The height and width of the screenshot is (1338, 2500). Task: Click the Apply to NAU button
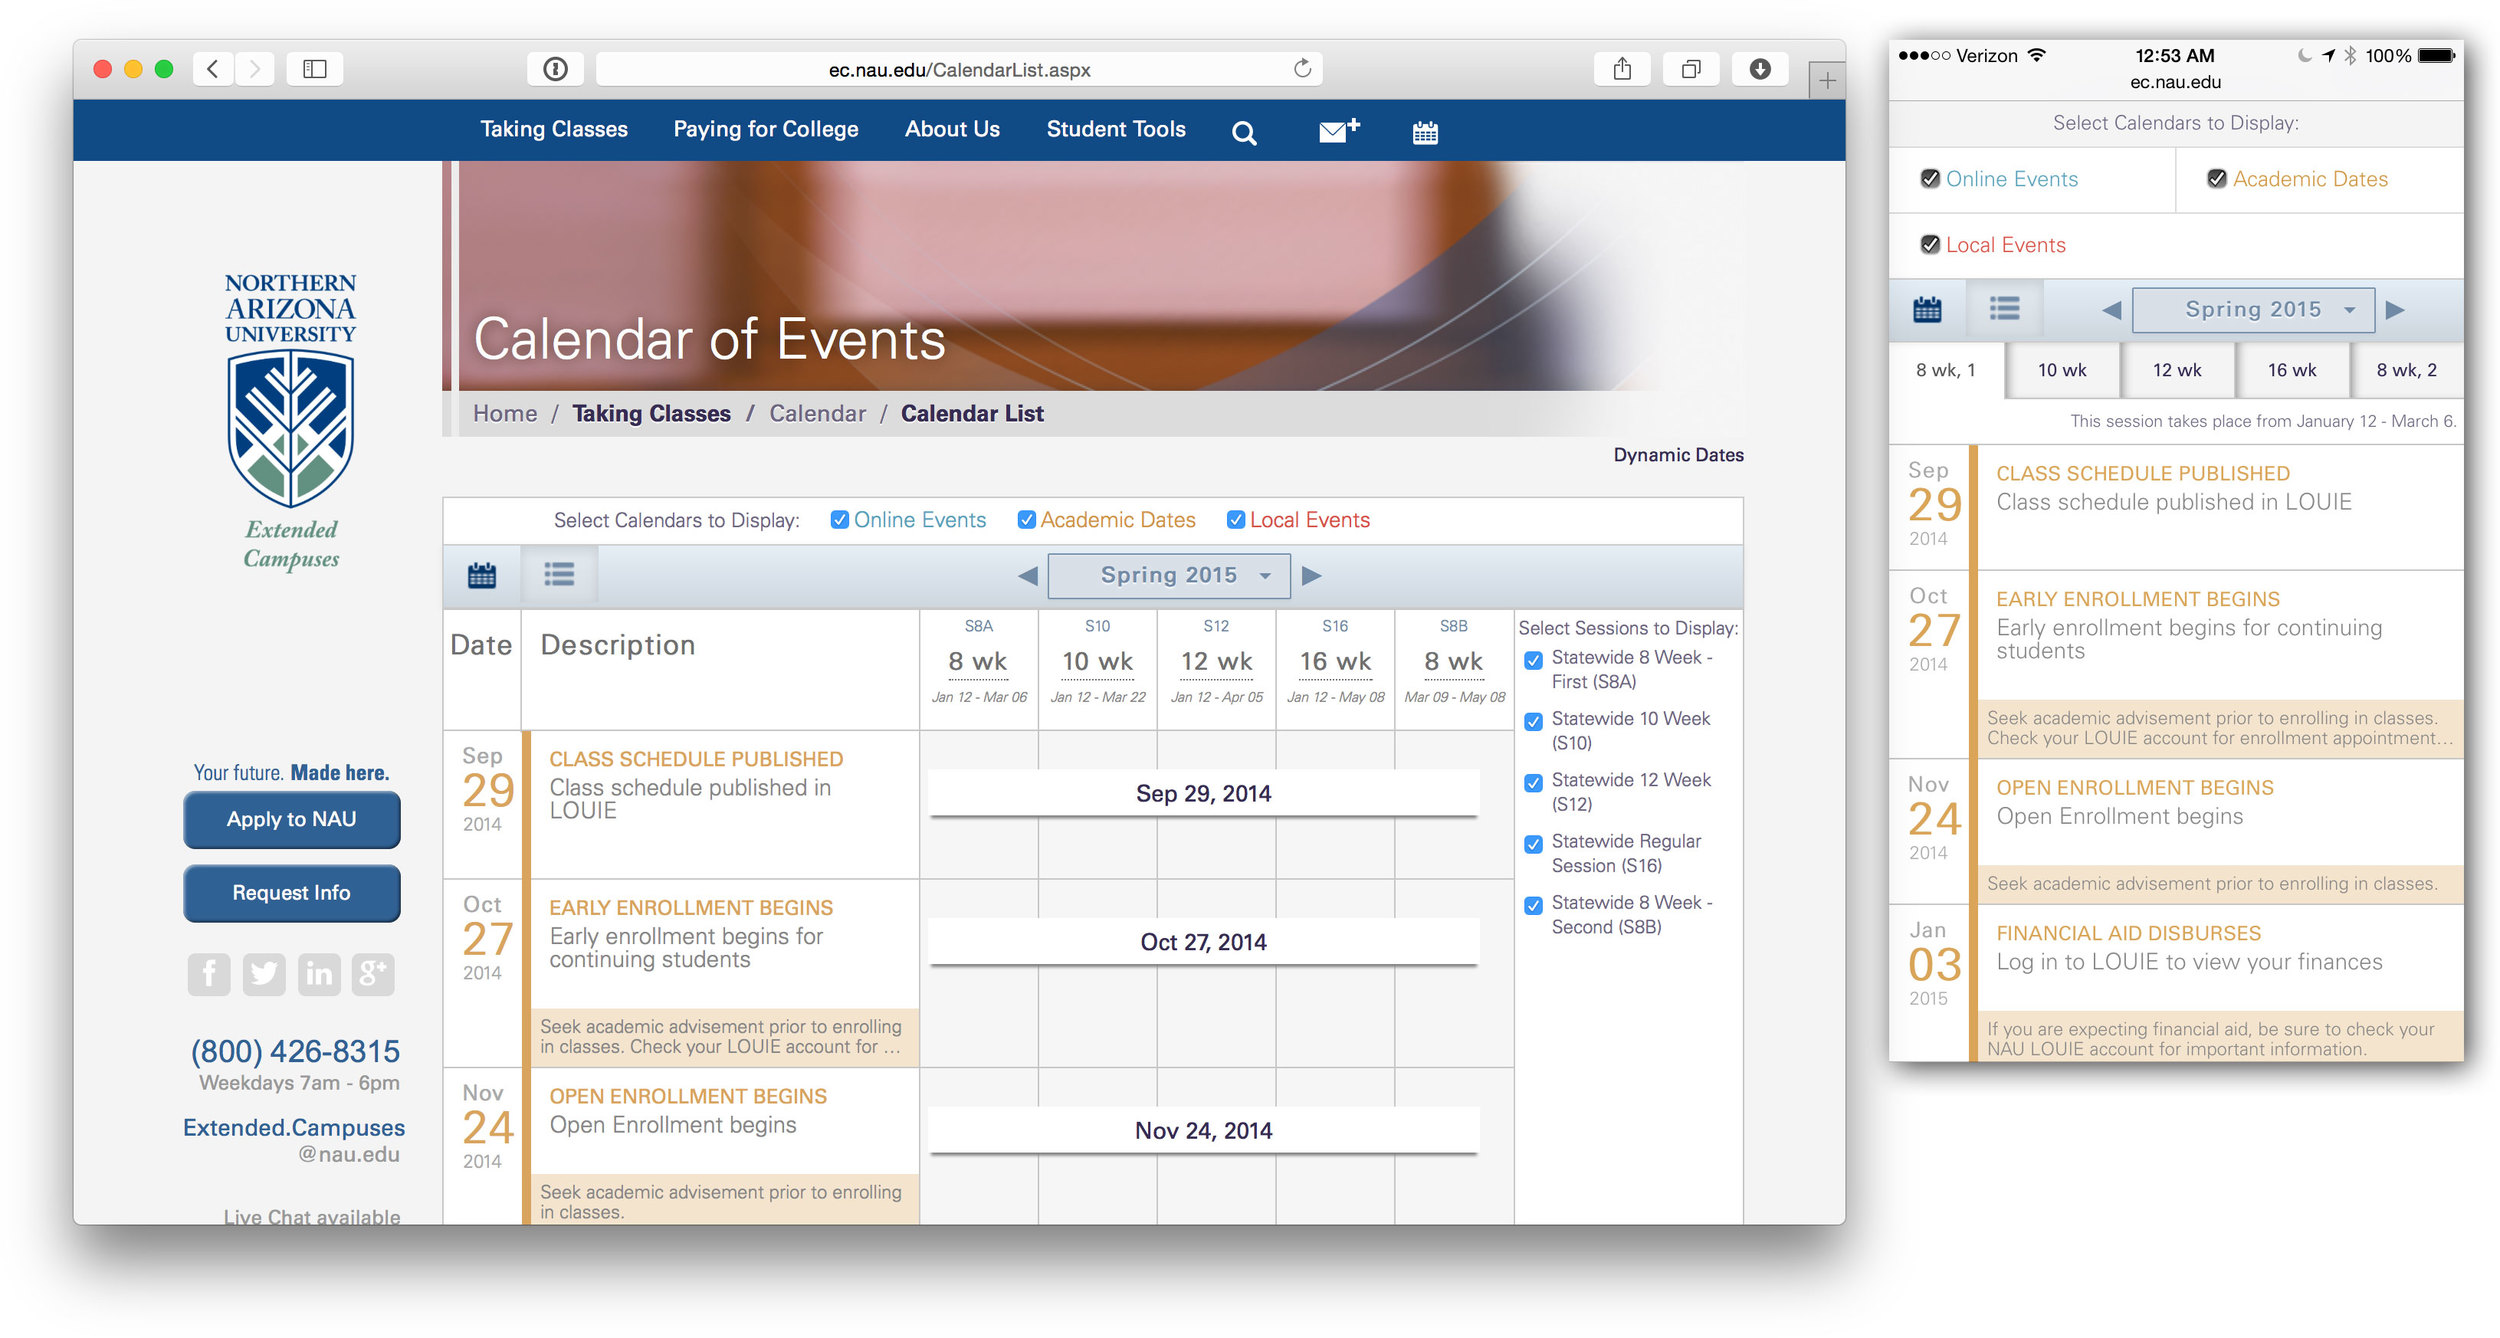click(291, 819)
